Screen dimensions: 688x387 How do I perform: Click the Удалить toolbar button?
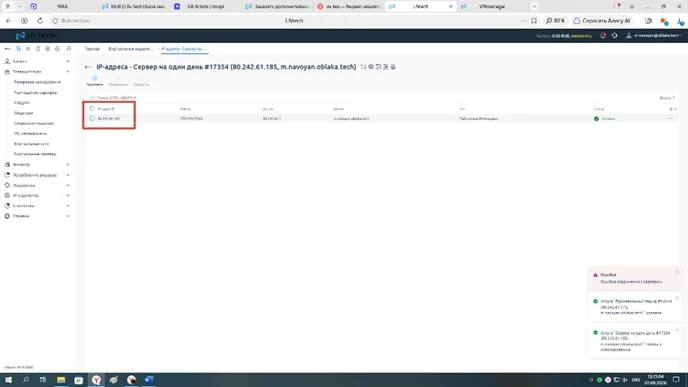(141, 81)
